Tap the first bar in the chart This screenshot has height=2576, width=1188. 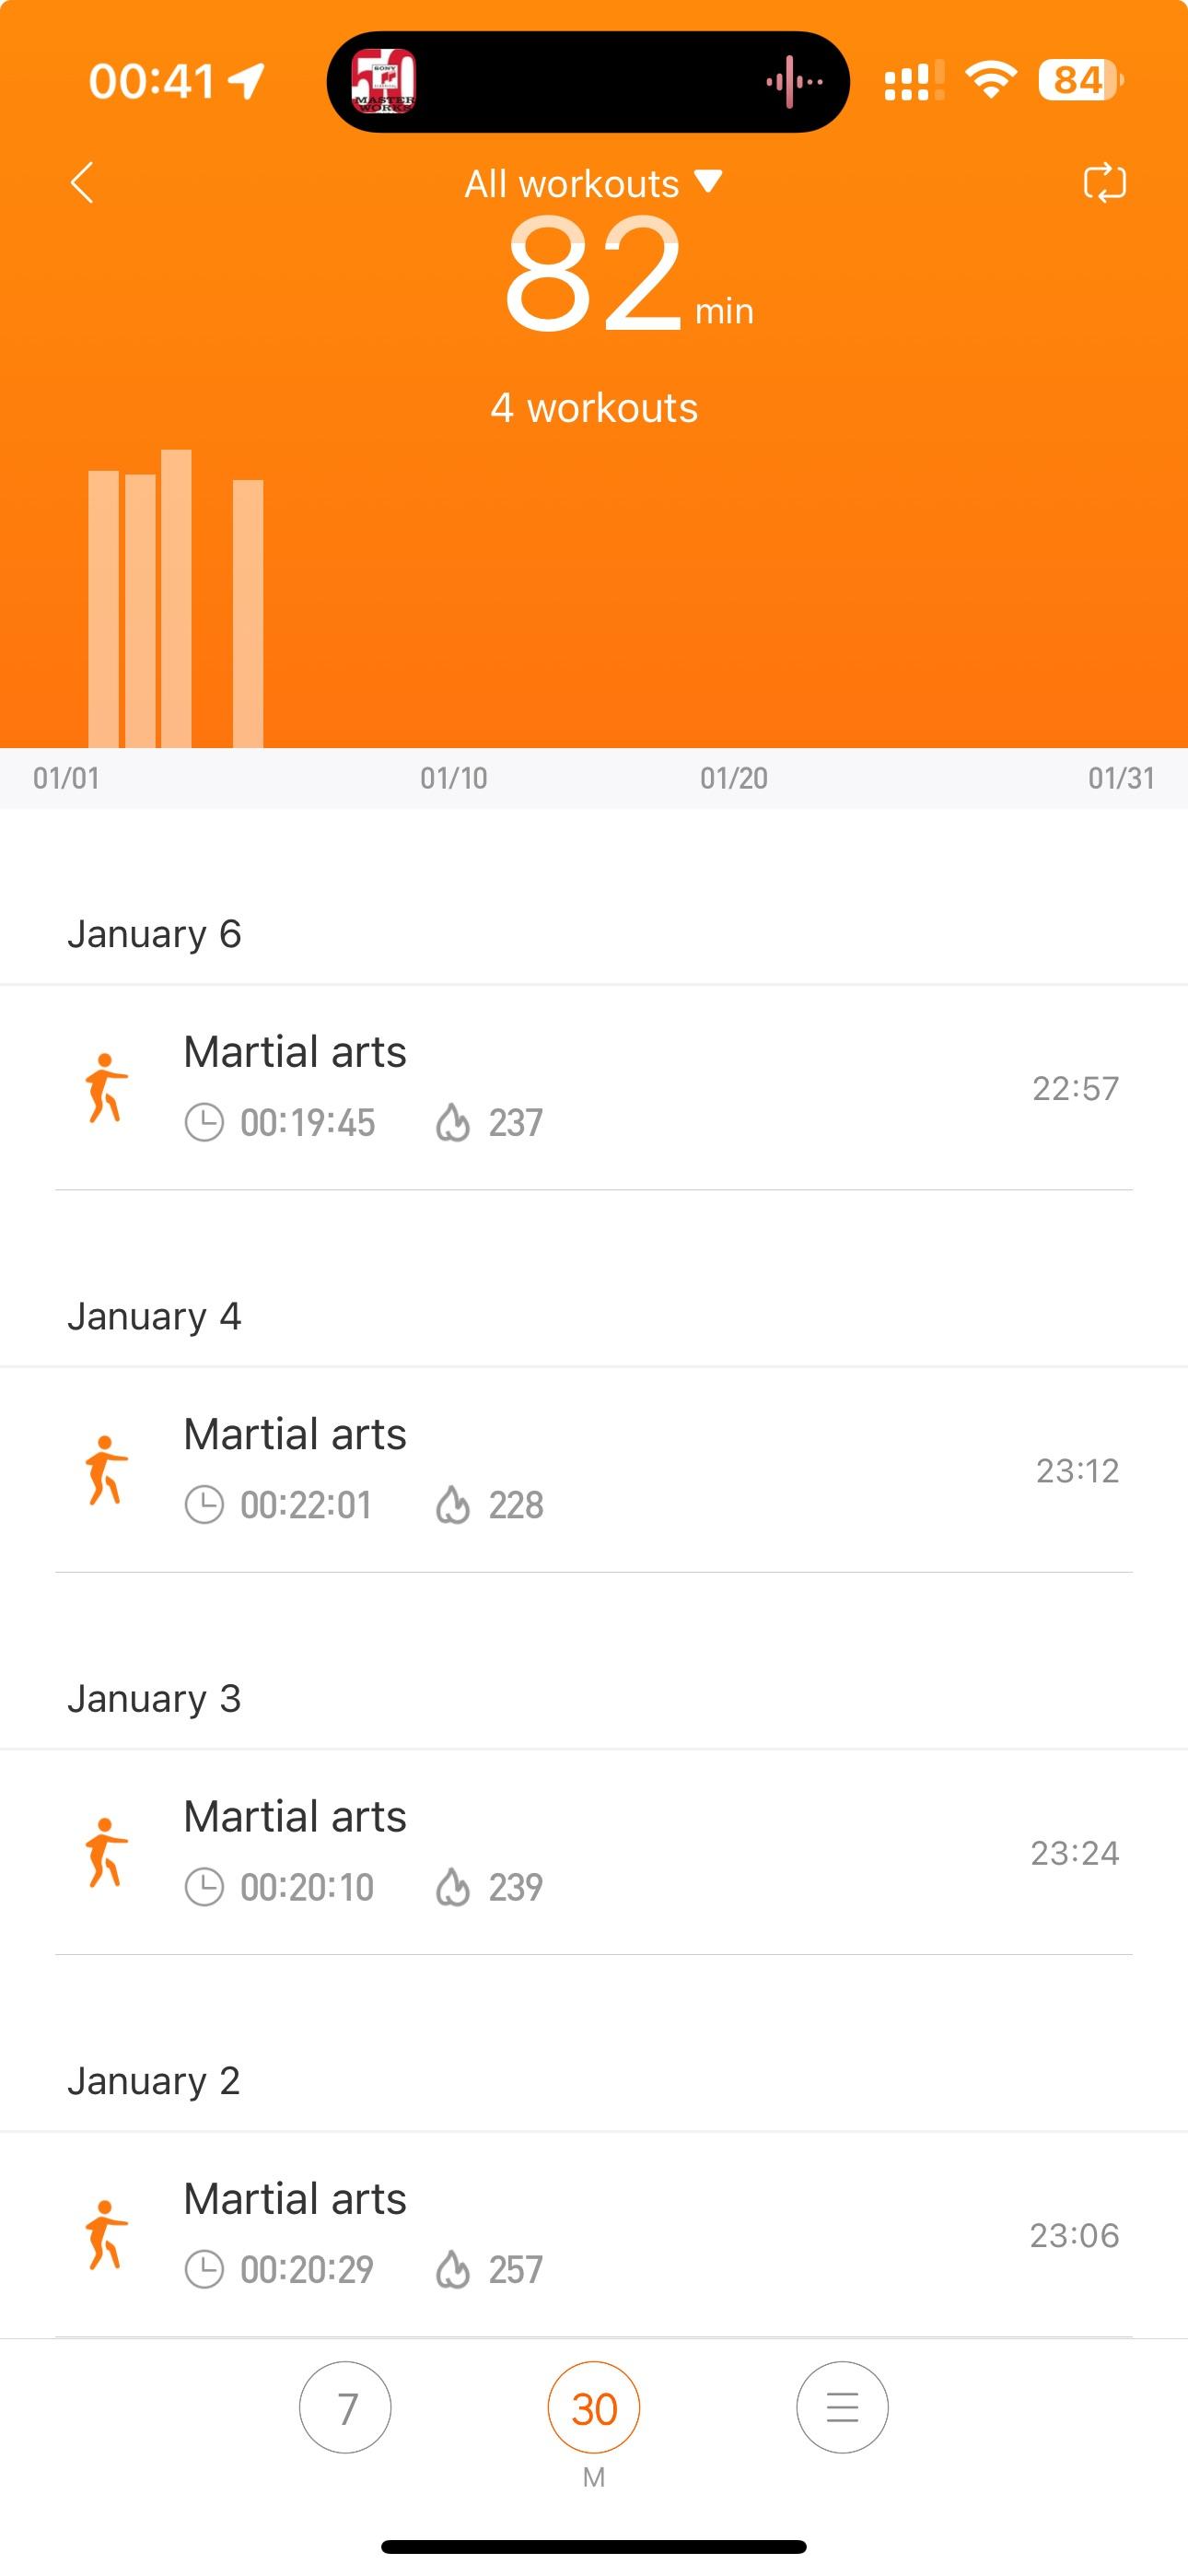tap(103, 609)
